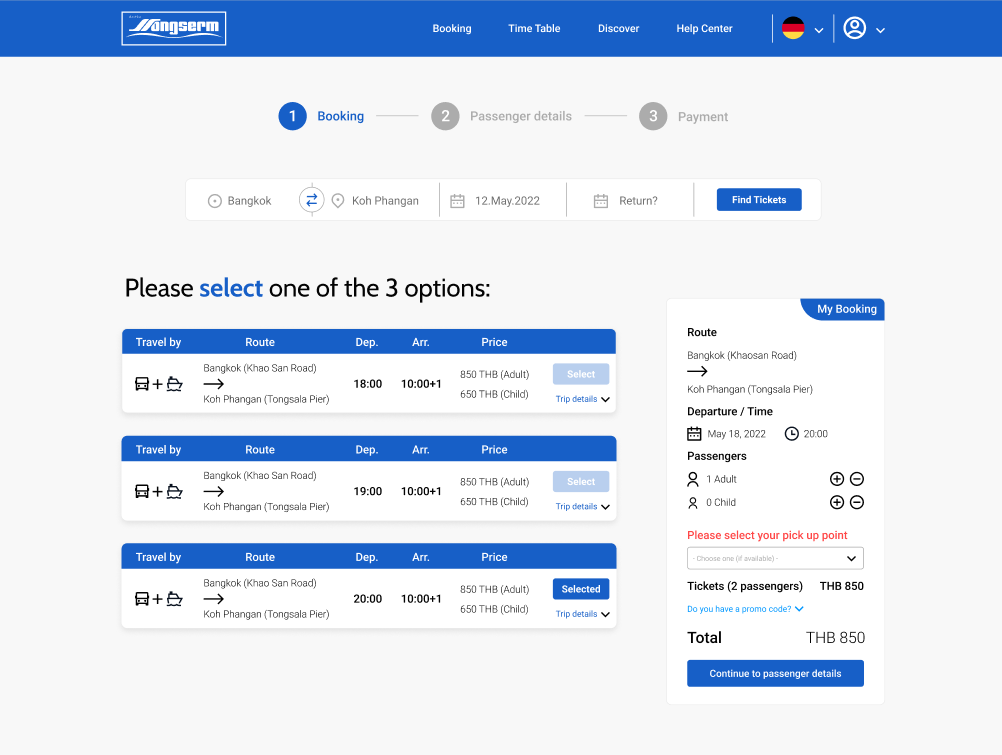
Task: Open Time Table in navigation bar
Action: (534, 29)
